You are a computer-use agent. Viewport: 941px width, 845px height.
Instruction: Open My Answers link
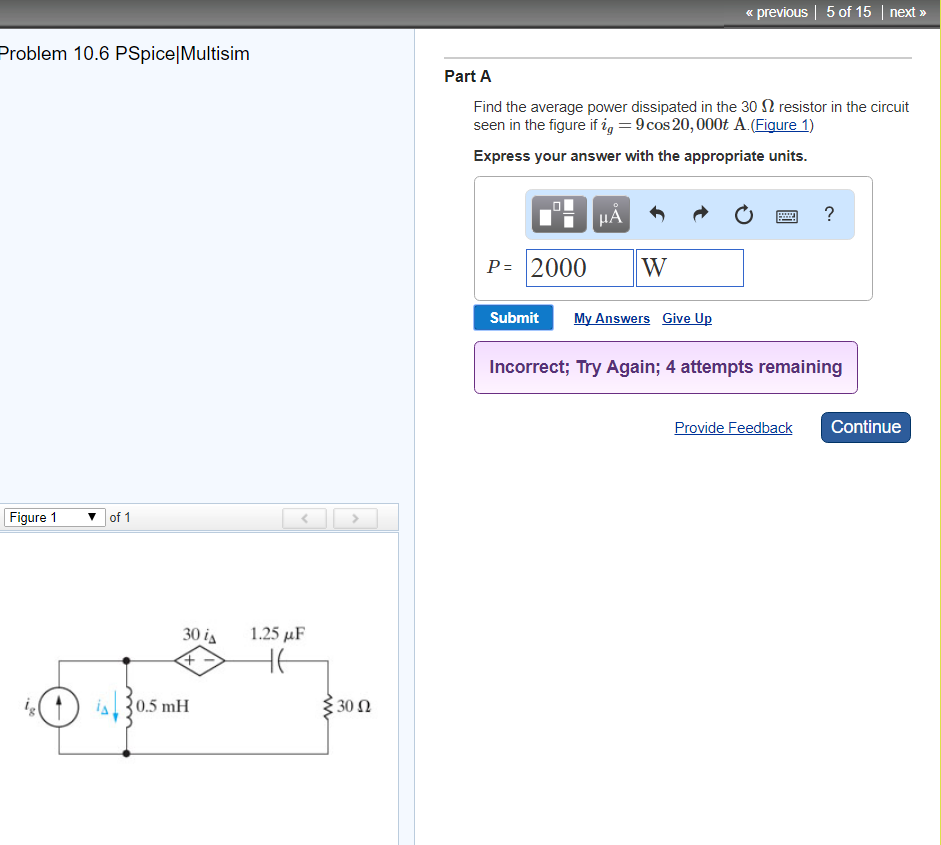click(x=611, y=318)
